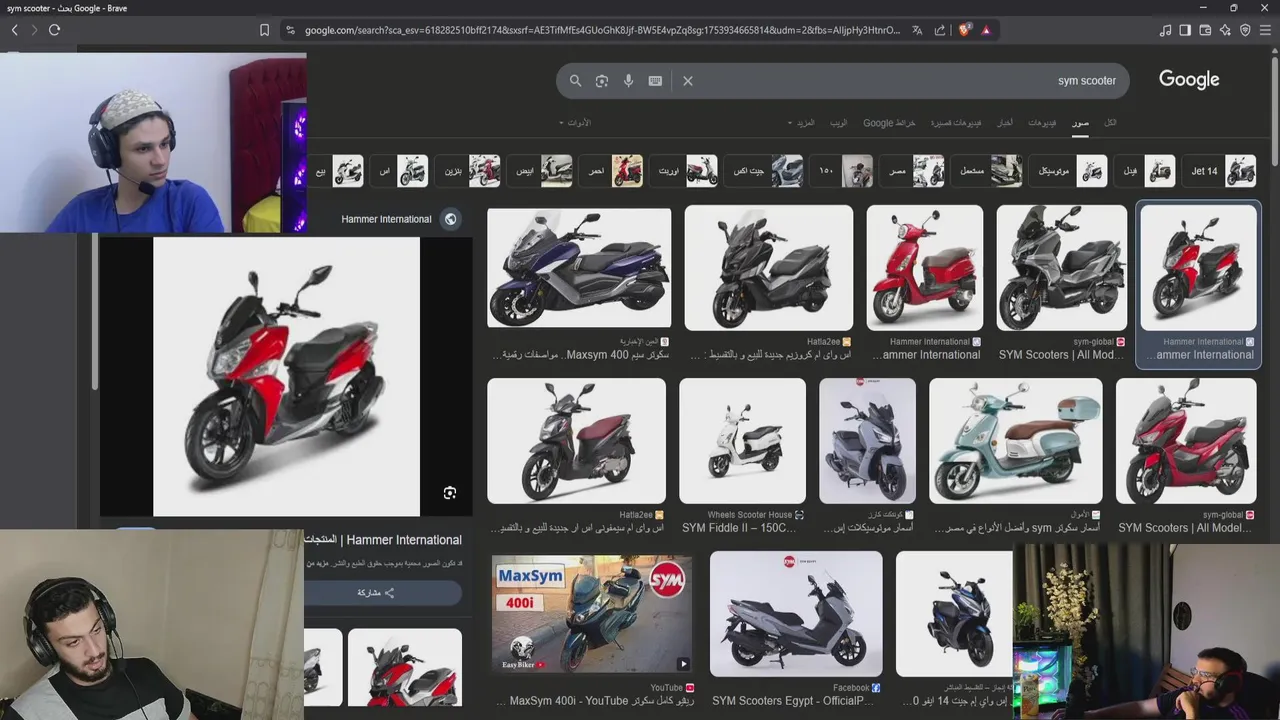Start a Google Lens image search

point(602,81)
